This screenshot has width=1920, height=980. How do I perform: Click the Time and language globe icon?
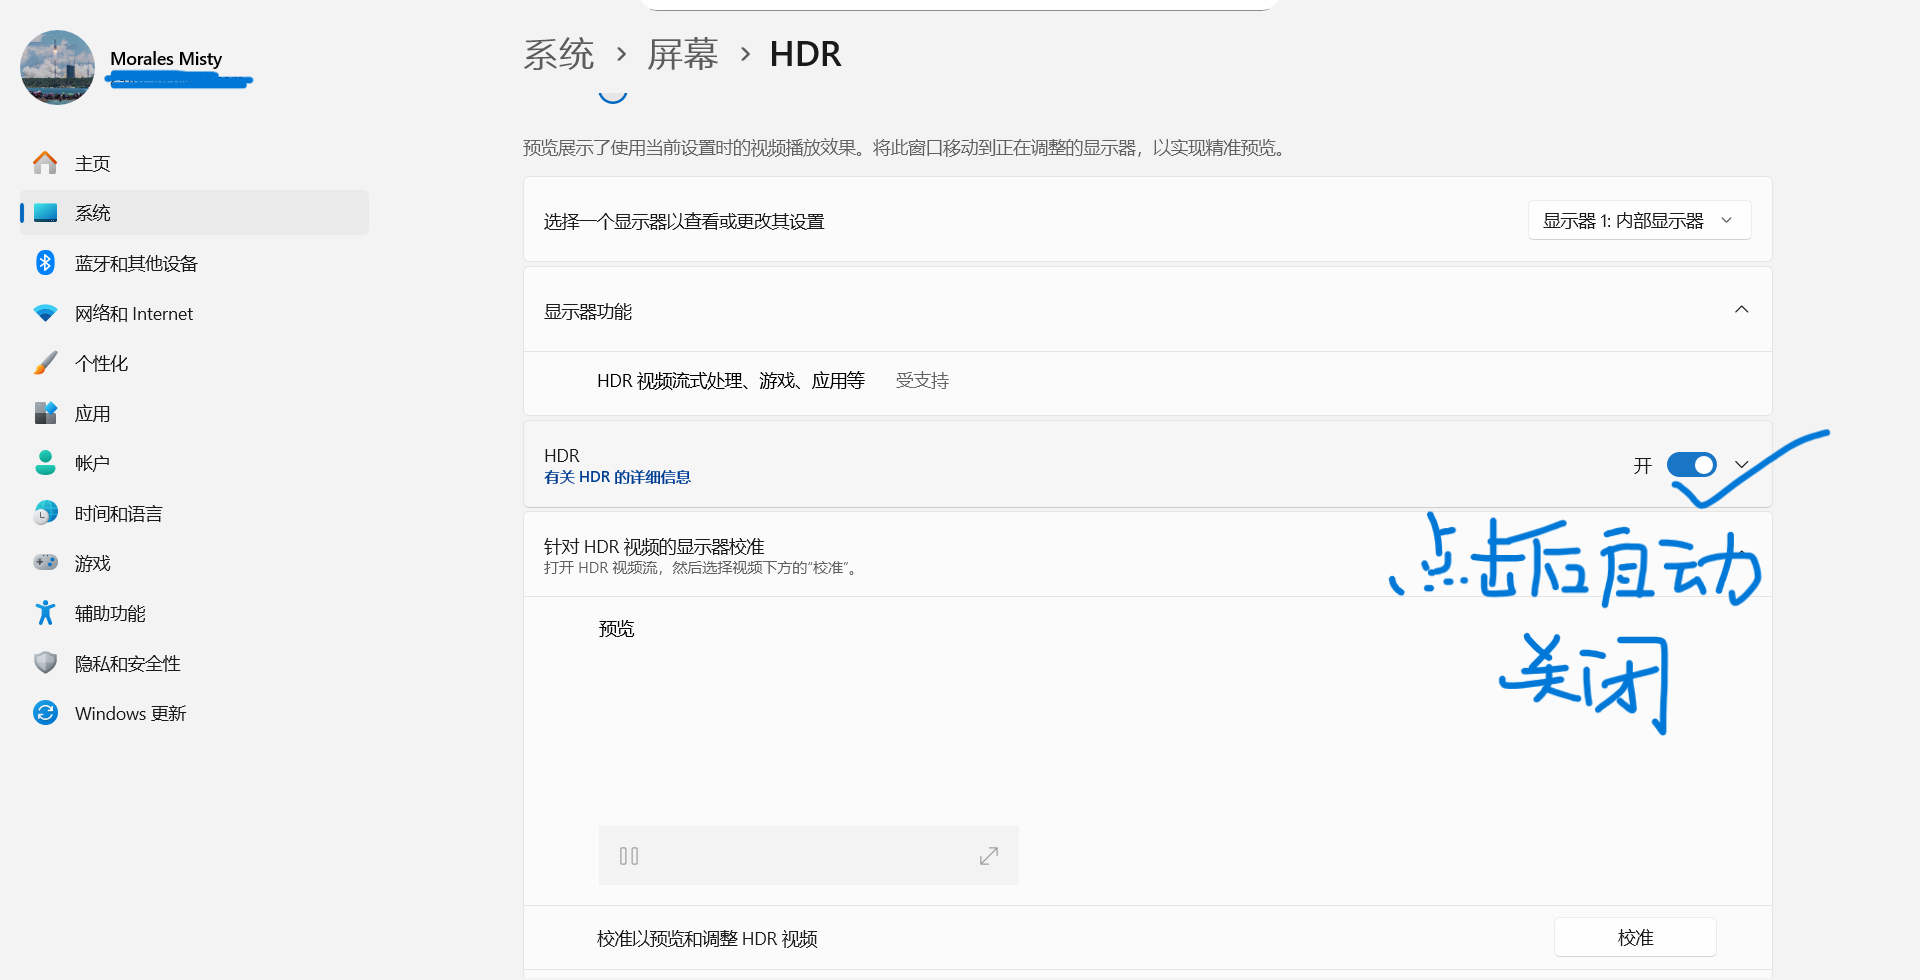pos(45,513)
